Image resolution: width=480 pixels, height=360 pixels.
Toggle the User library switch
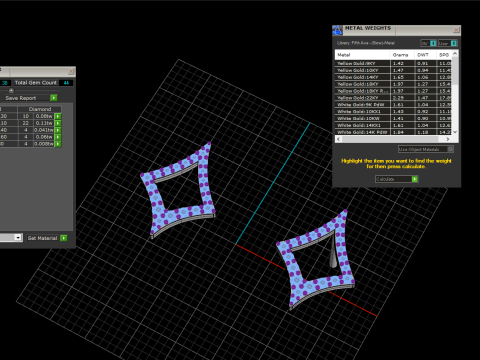pos(454,43)
